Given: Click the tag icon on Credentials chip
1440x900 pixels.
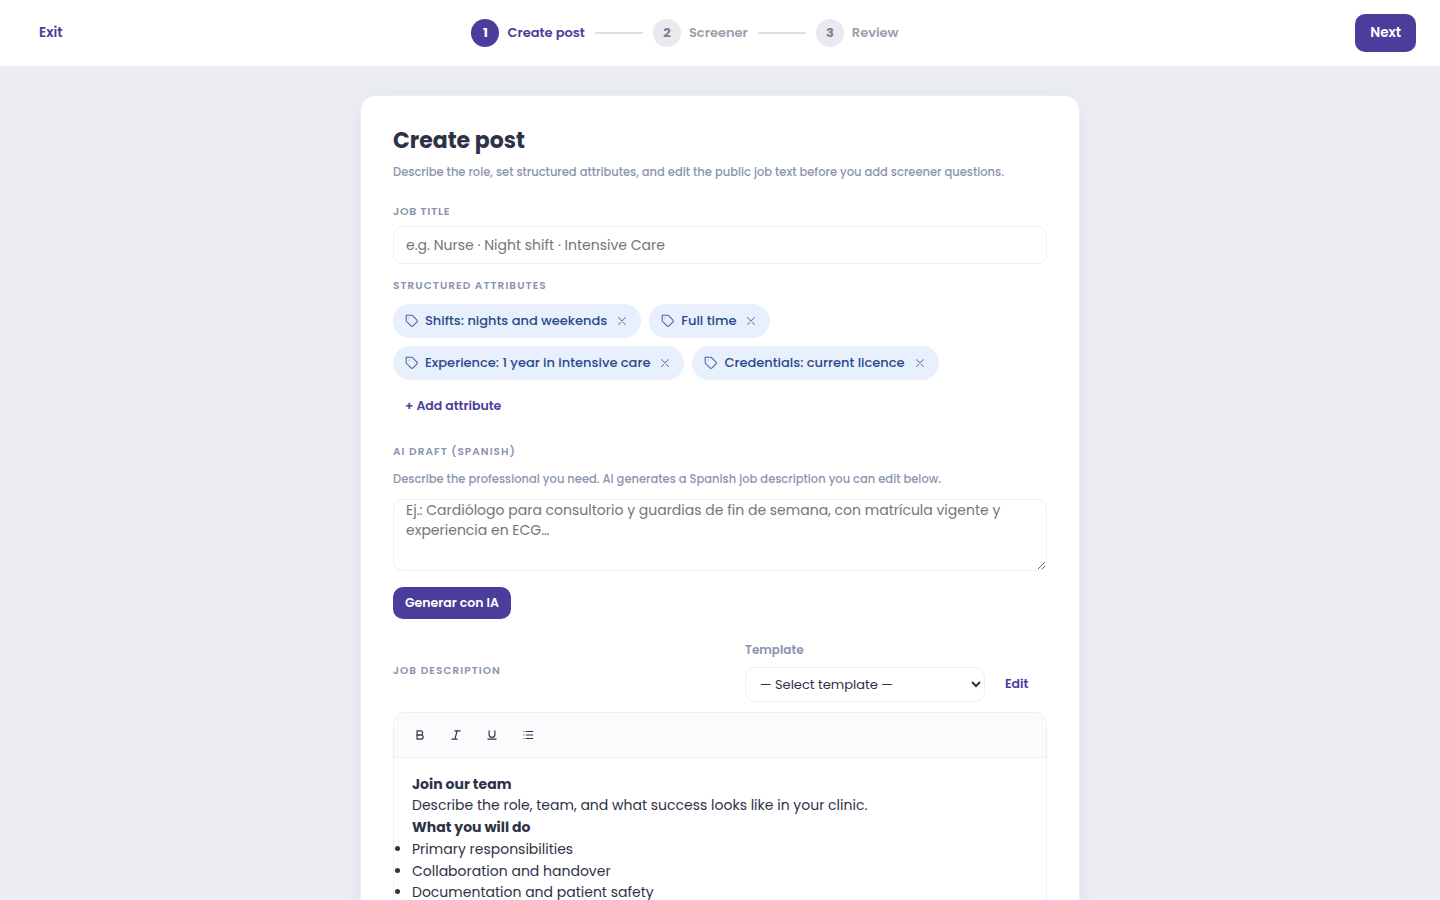Looking at the screenshot, I should point(711,363).
